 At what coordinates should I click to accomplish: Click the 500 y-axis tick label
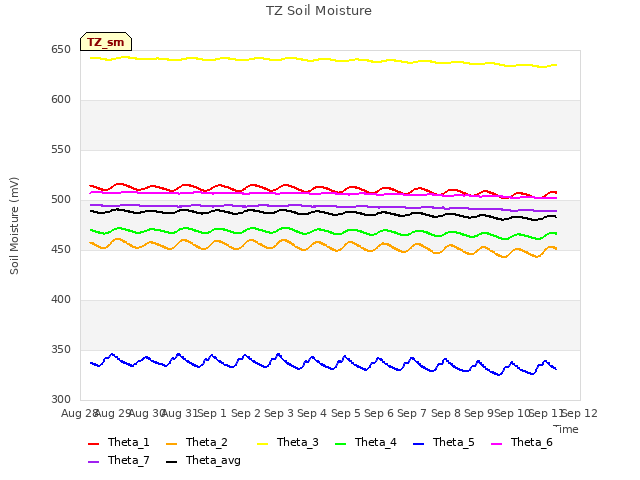click(x=61, y=200)
